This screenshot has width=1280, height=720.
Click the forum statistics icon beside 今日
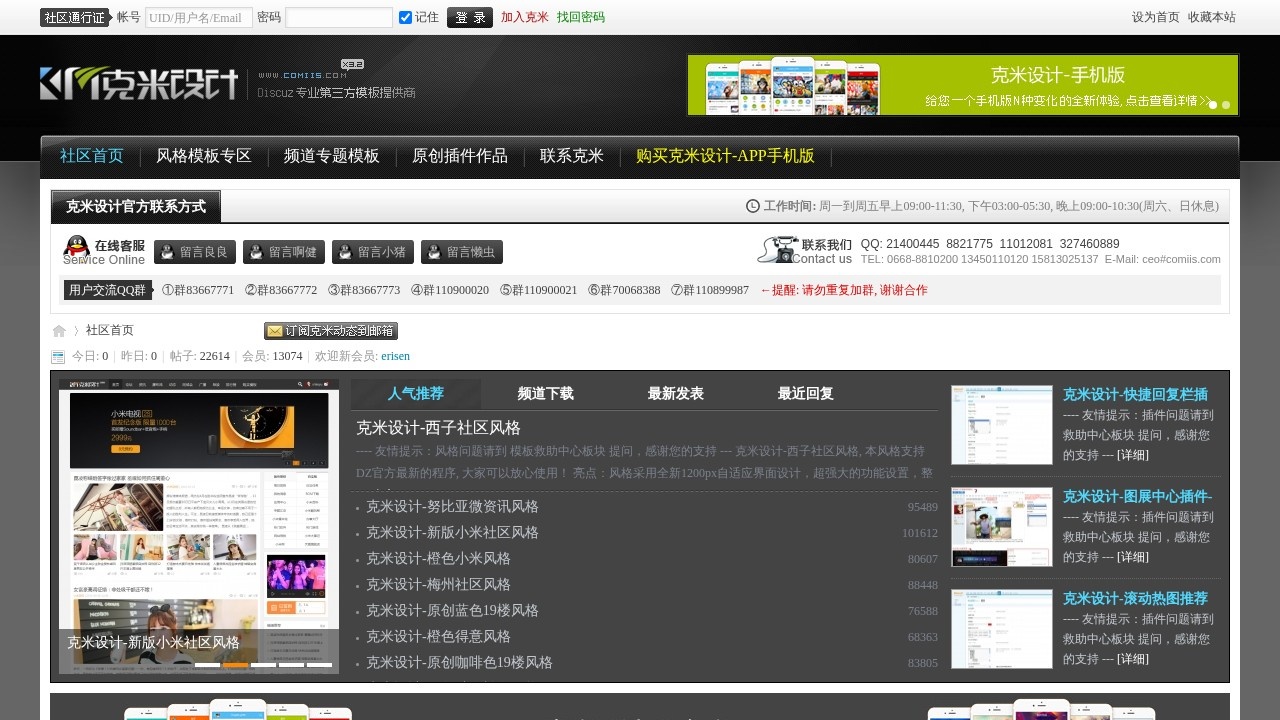coord(58,357)
